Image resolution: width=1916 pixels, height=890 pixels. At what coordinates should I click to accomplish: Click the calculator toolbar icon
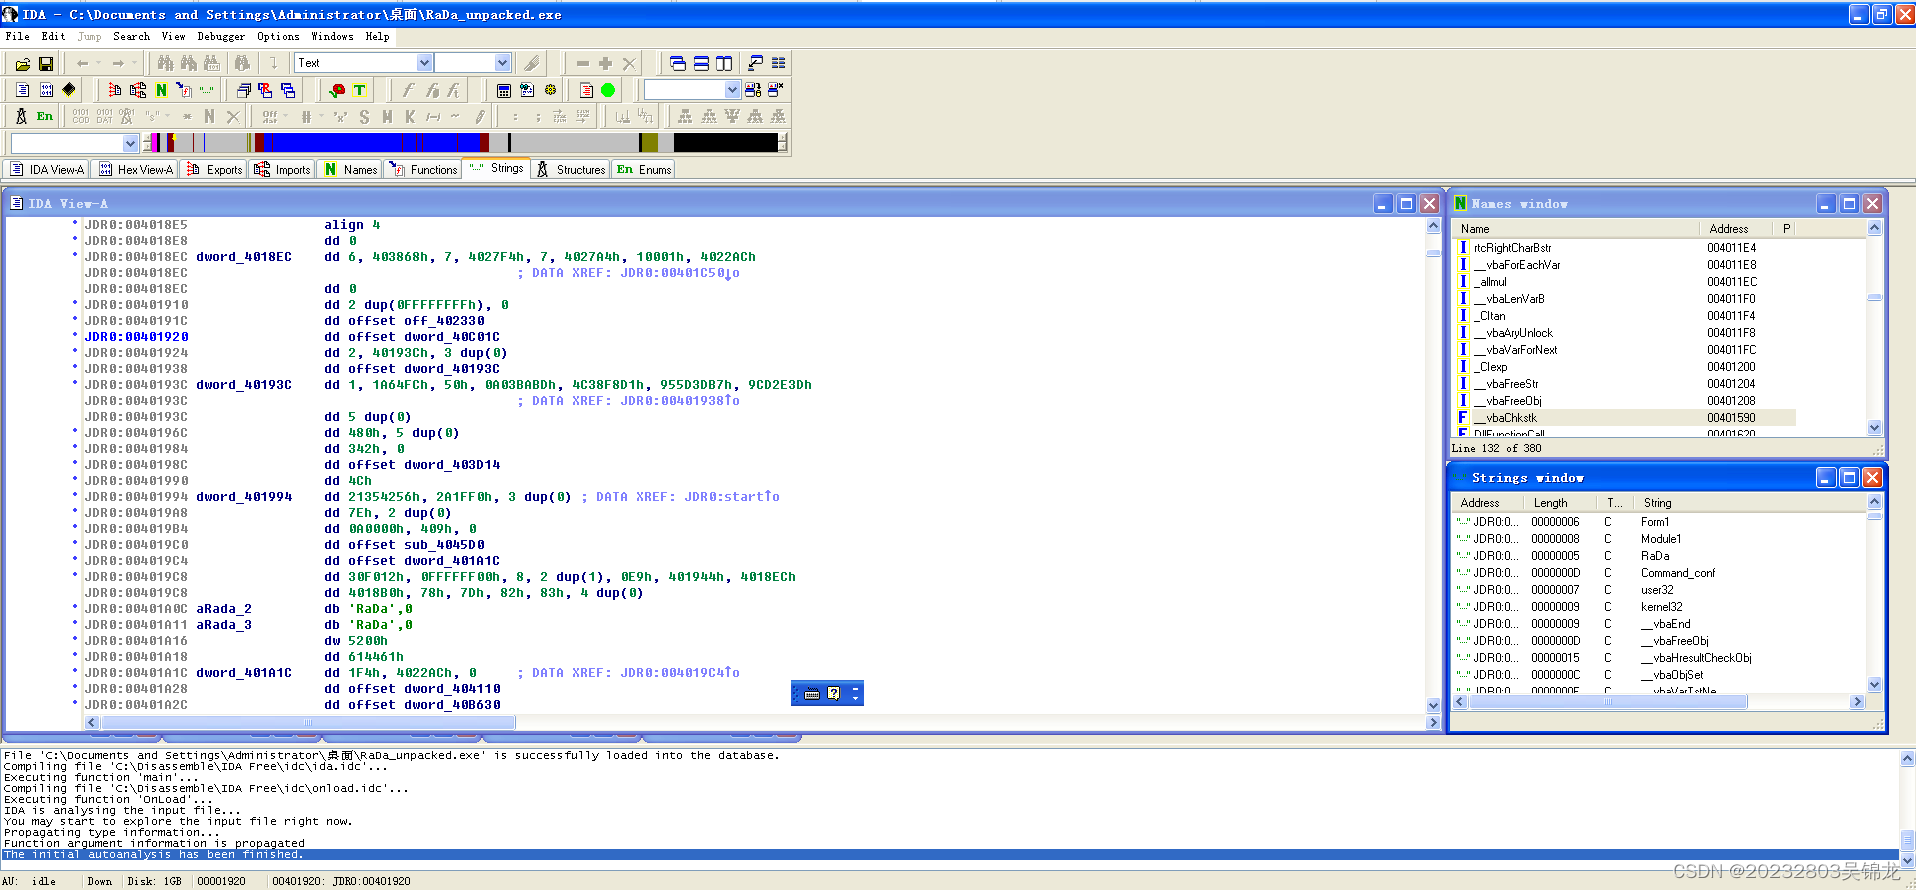pyautogui.click(x=504, y=90)
